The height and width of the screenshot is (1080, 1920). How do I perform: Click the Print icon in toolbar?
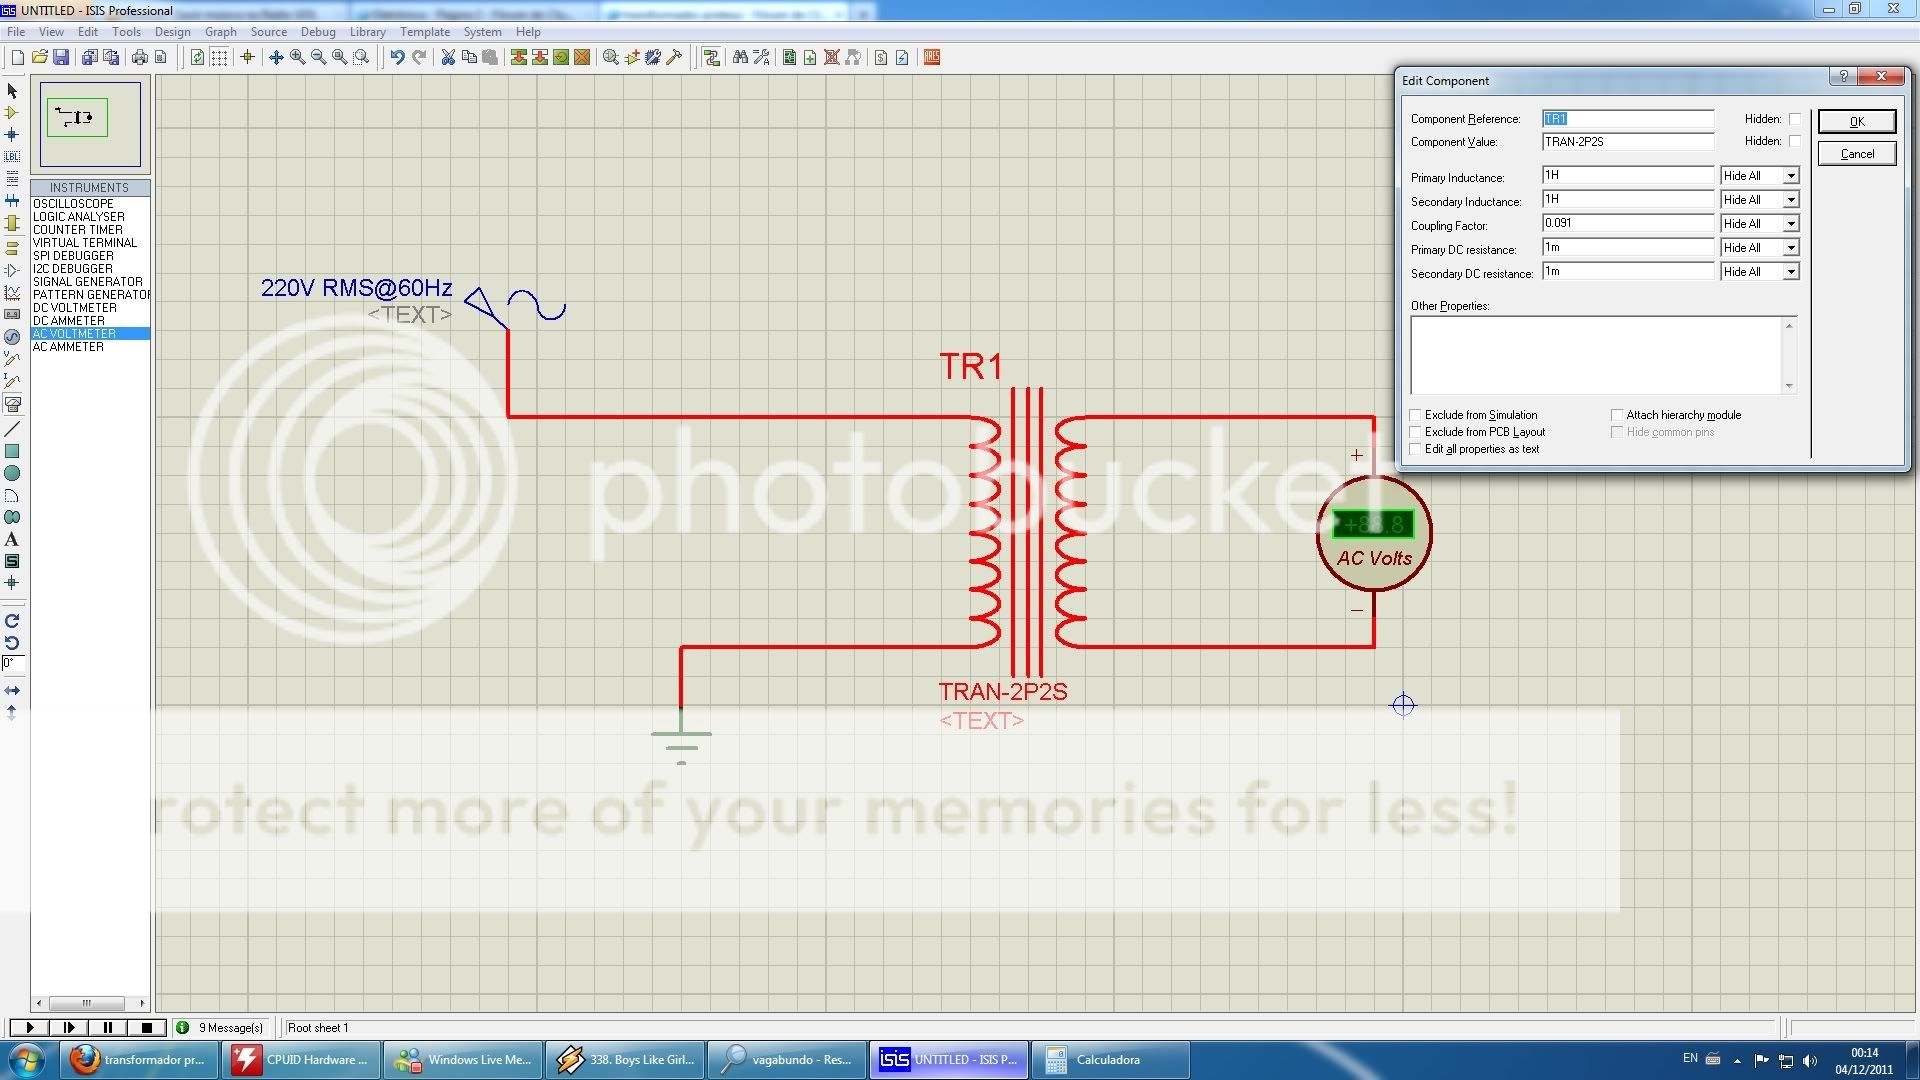(x=139, y=57)
